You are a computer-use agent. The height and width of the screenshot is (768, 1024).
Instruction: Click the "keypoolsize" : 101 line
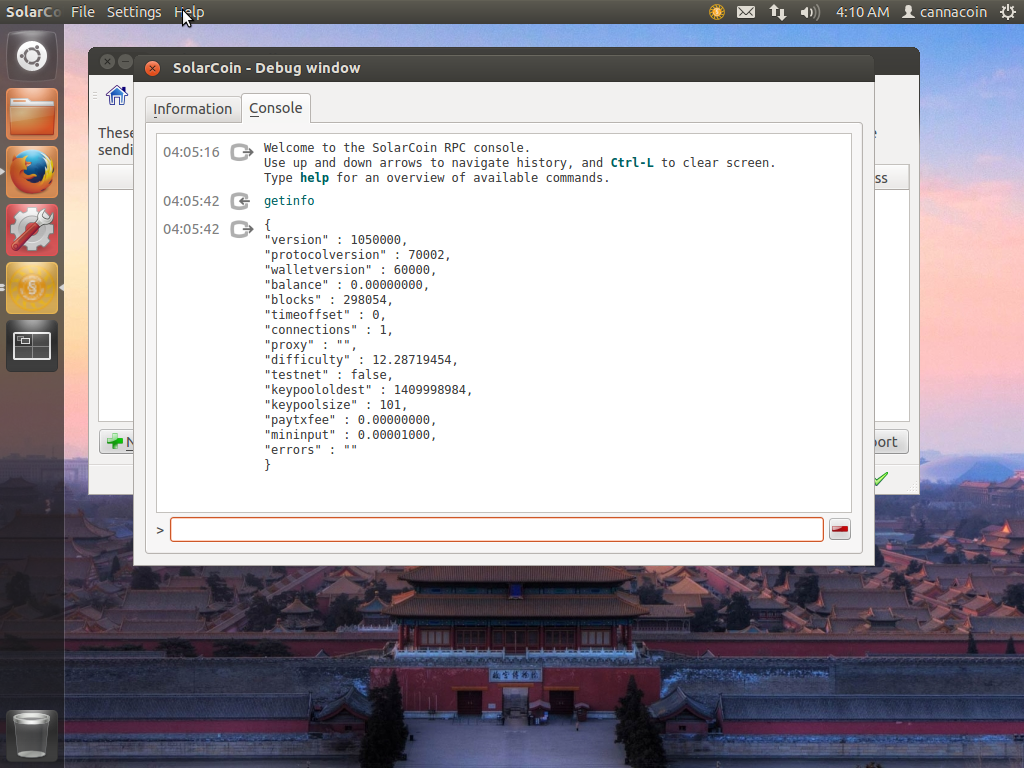[336, 406]
